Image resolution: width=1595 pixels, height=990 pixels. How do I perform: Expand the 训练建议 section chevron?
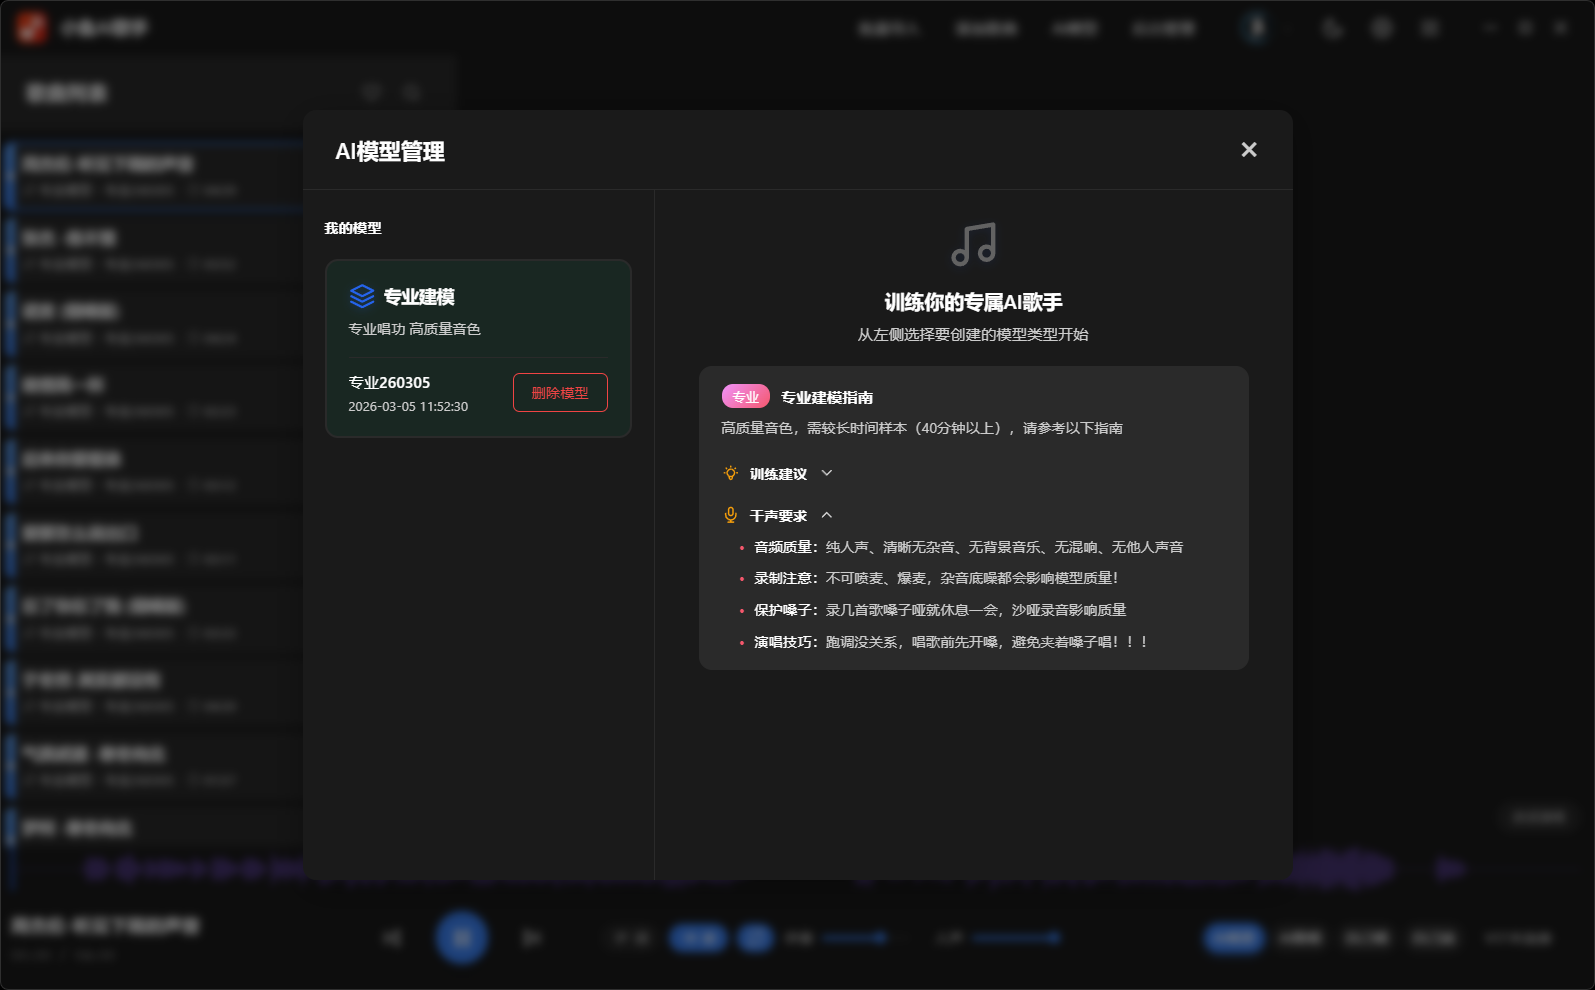[827, 473]
